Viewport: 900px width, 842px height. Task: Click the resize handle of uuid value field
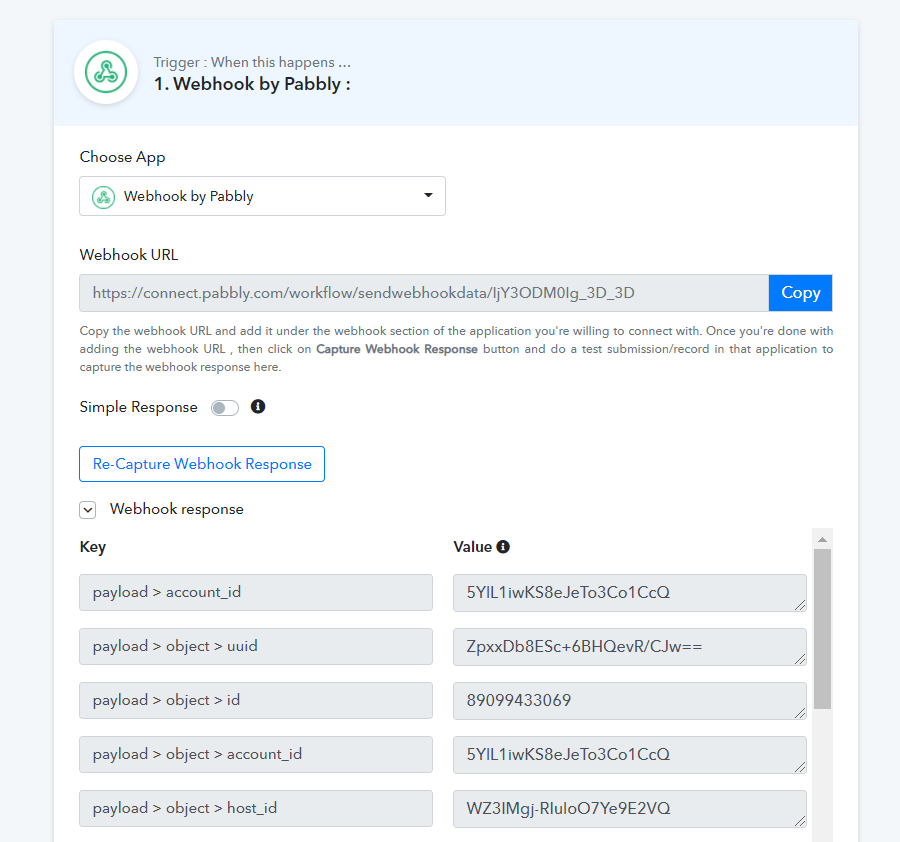tap(800, 659)
